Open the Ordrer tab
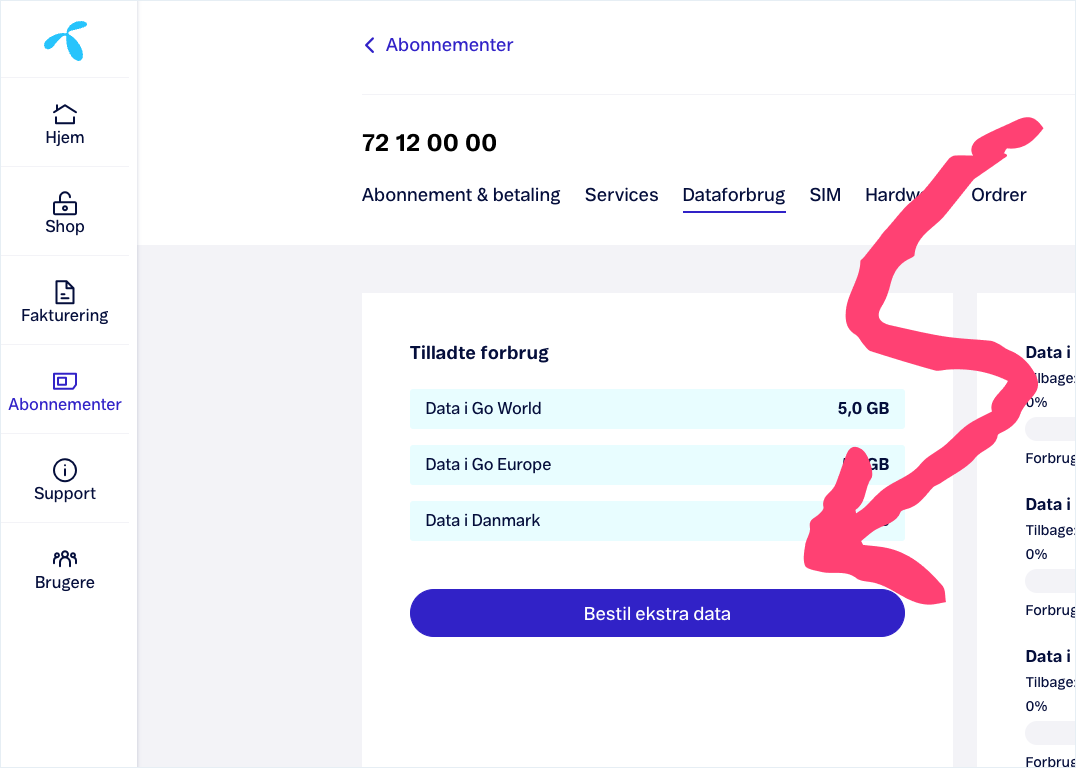The image size is (1076, 768). coord(998,195)
